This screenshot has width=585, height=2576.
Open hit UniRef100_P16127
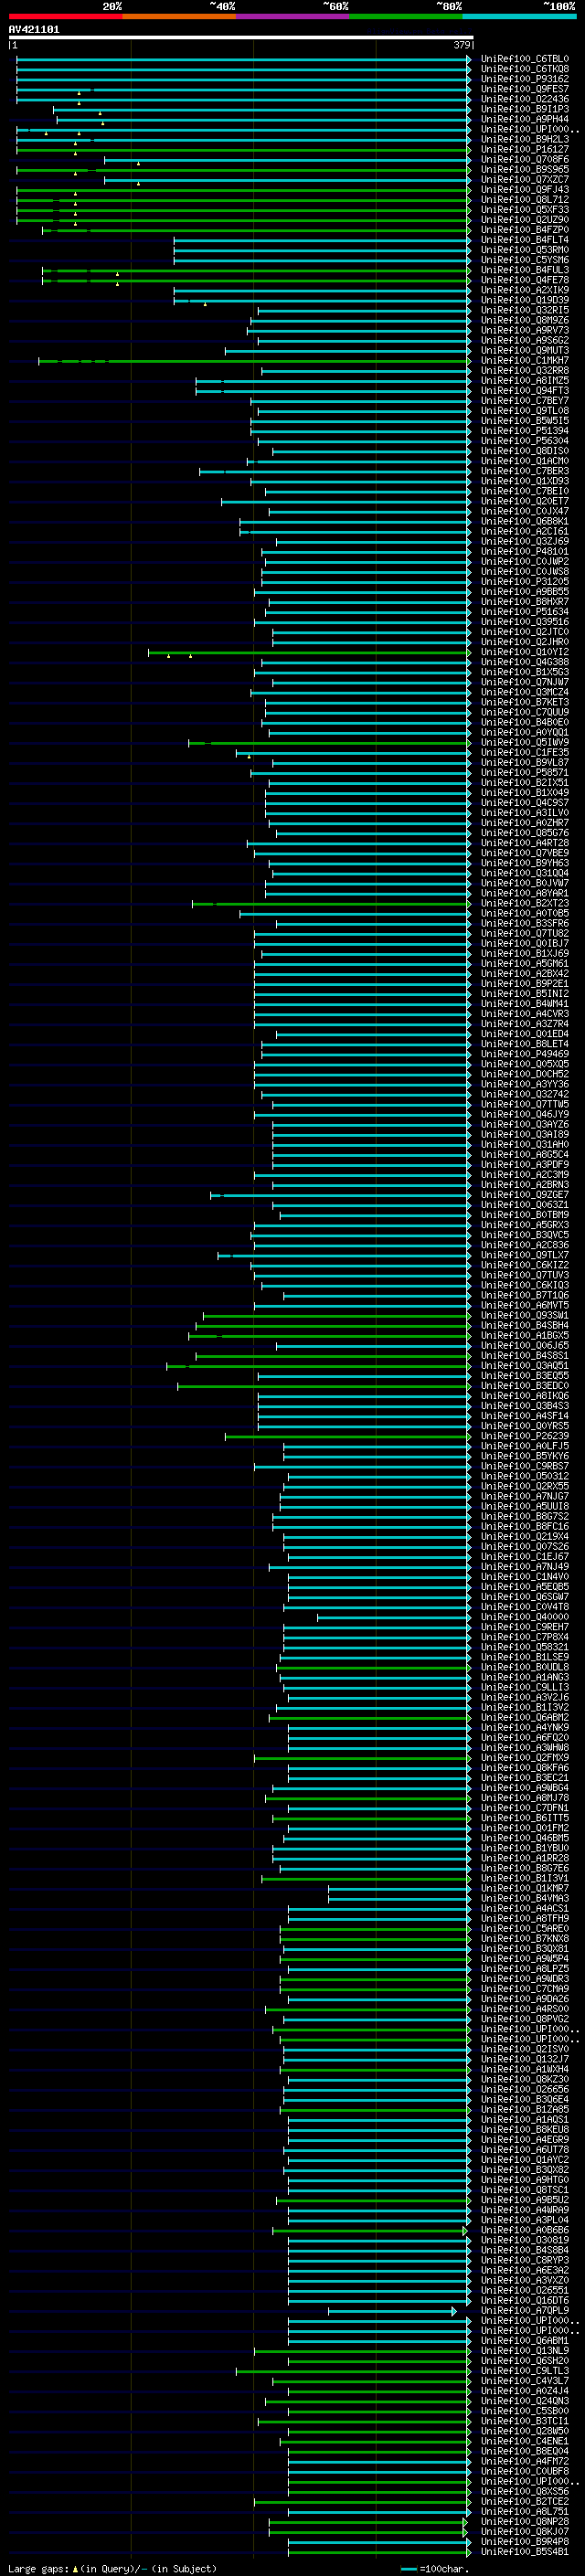click(525, 149)
